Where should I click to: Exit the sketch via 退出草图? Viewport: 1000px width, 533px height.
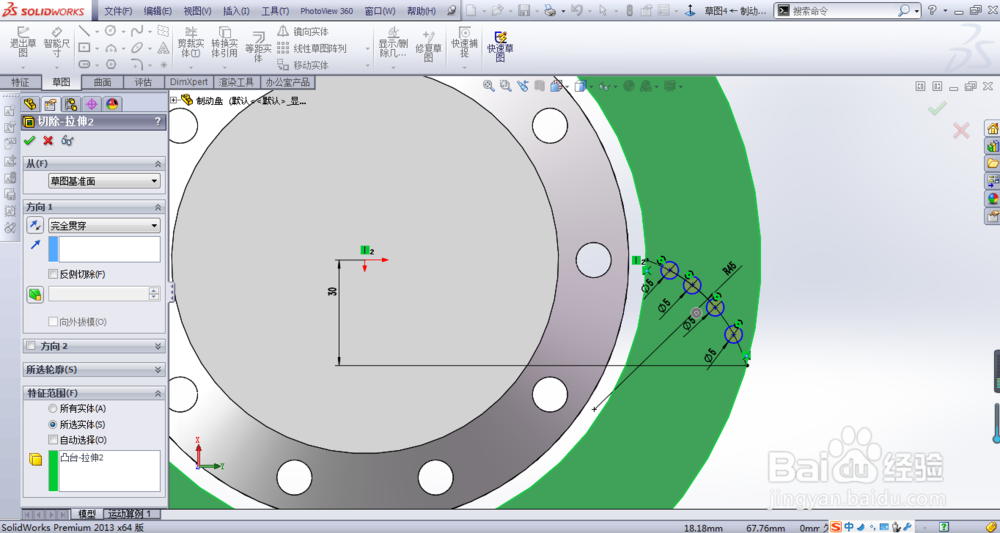23,42
